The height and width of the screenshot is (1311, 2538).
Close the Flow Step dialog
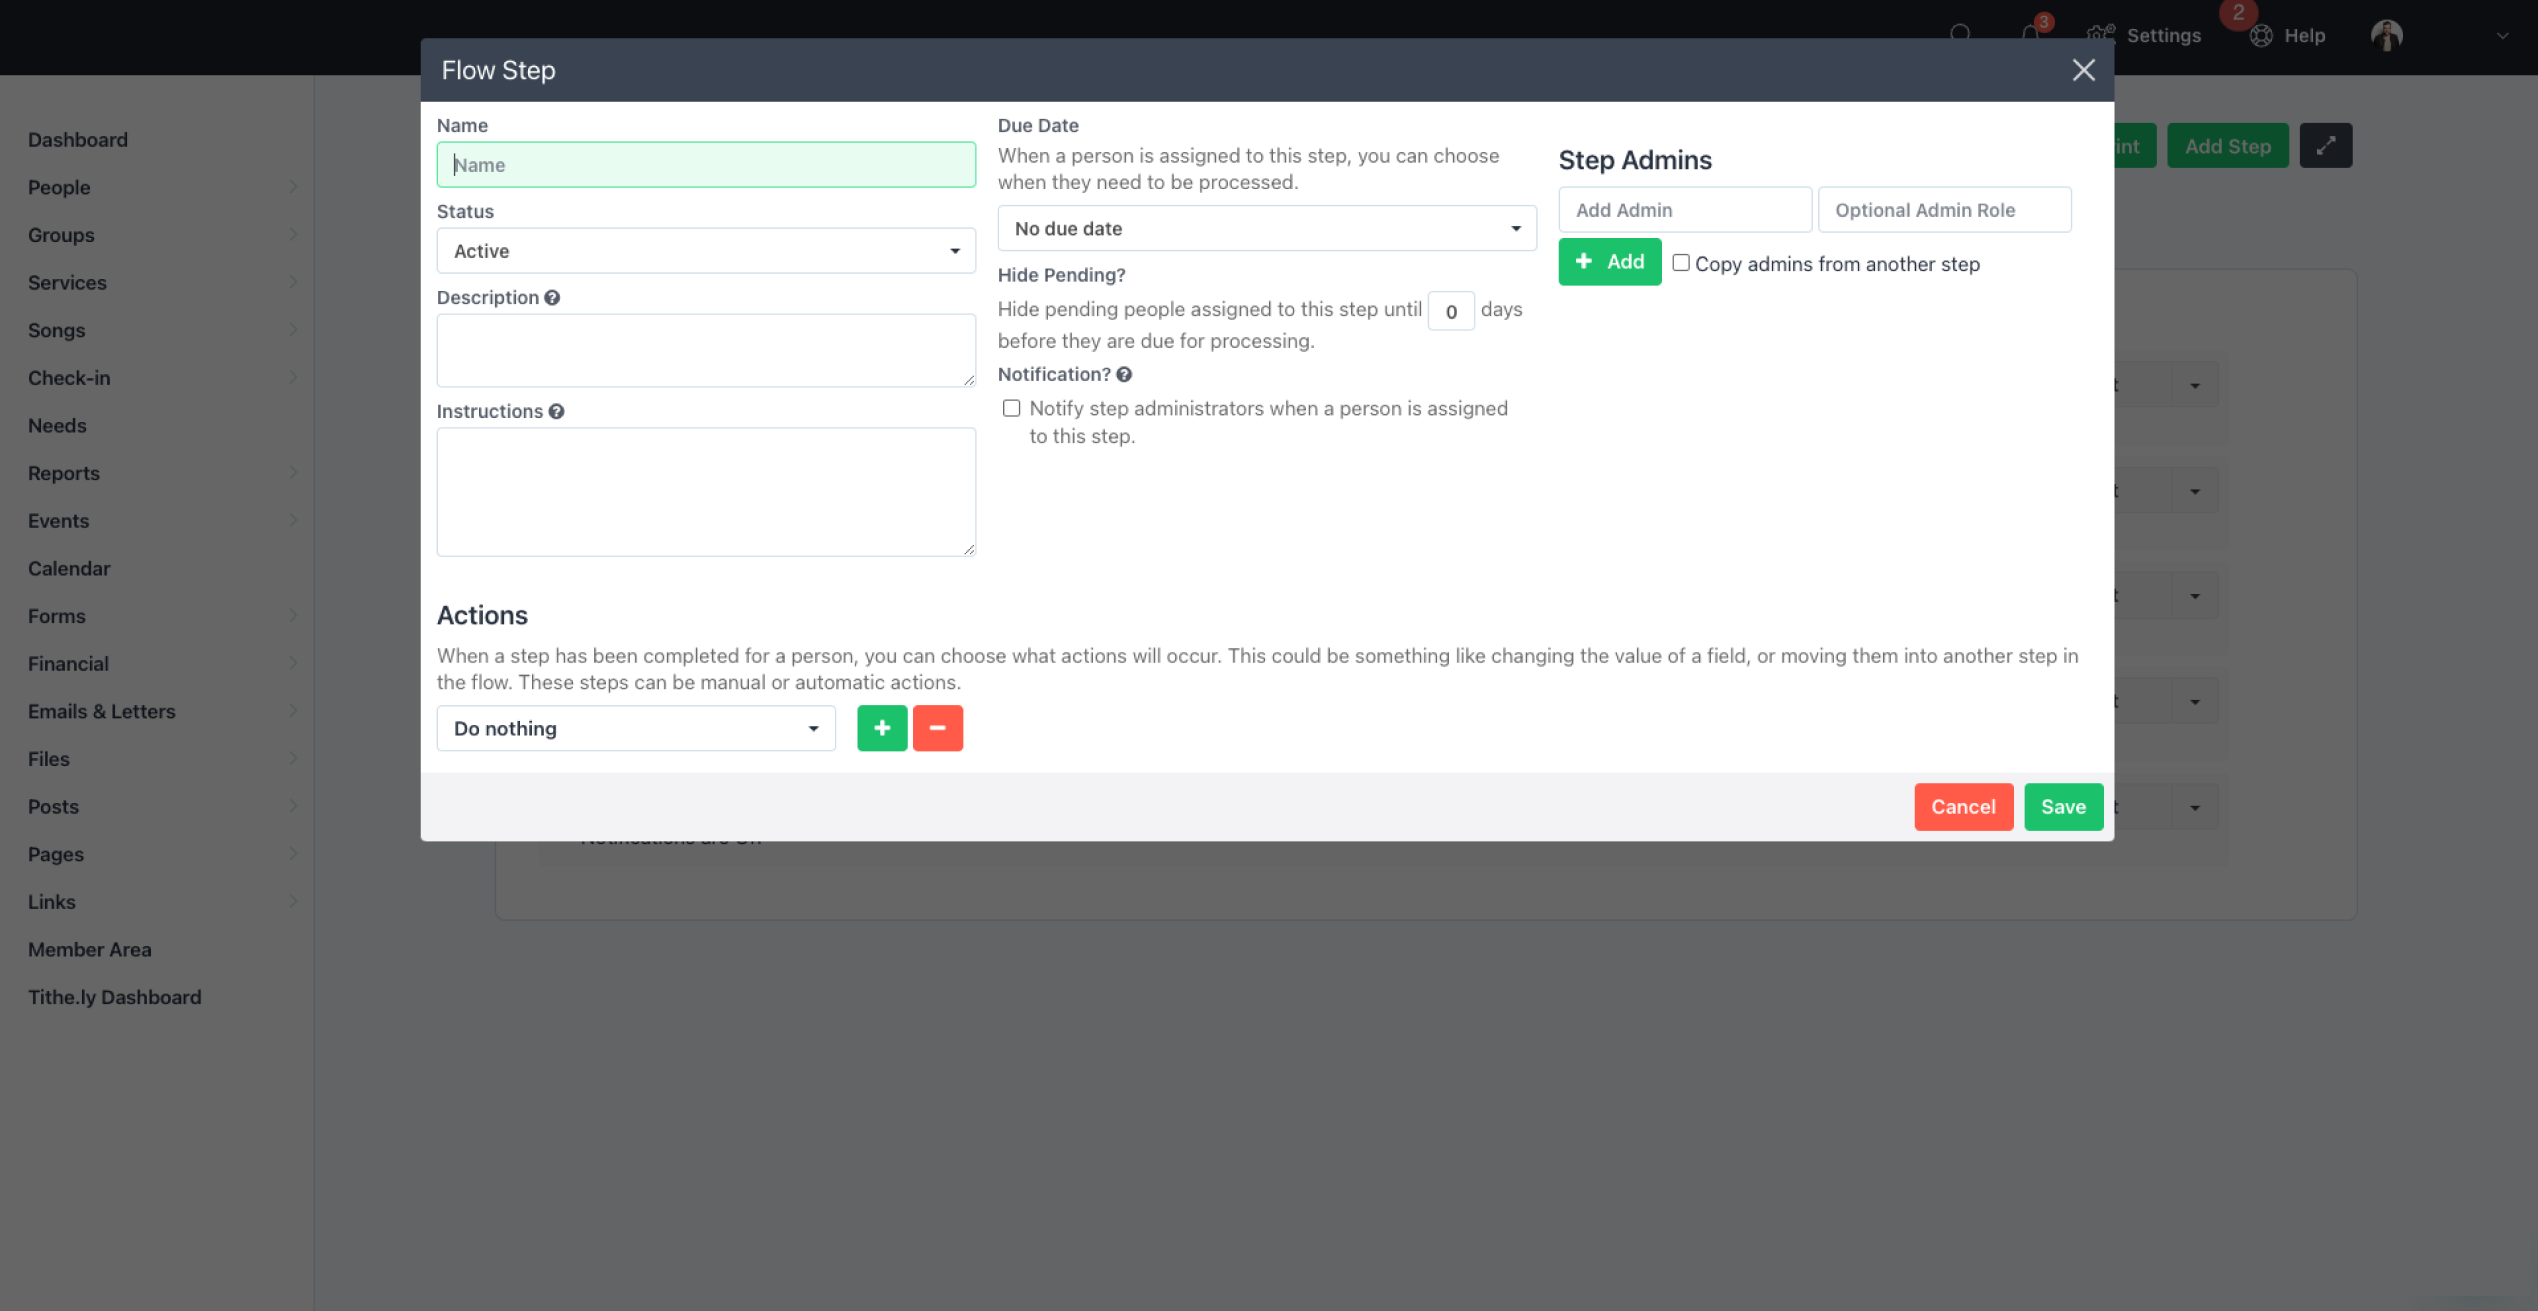[x=2083, y=70]
